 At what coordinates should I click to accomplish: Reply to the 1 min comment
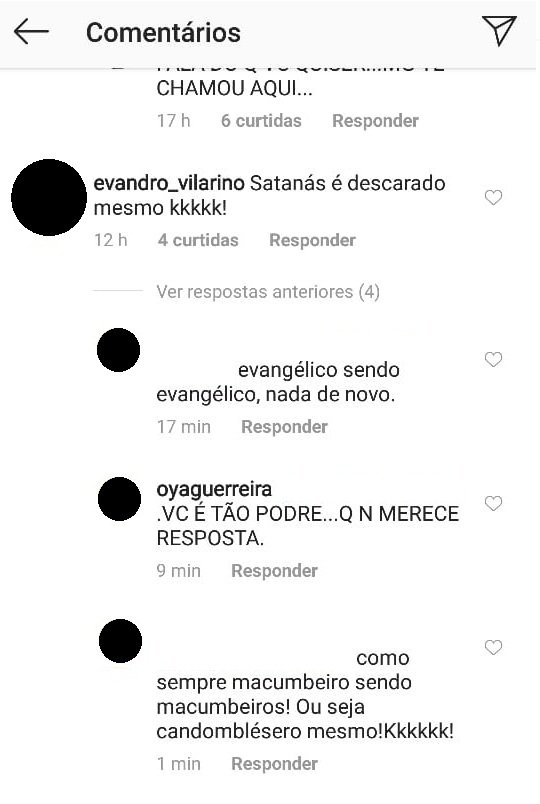[x=274, y=763]
